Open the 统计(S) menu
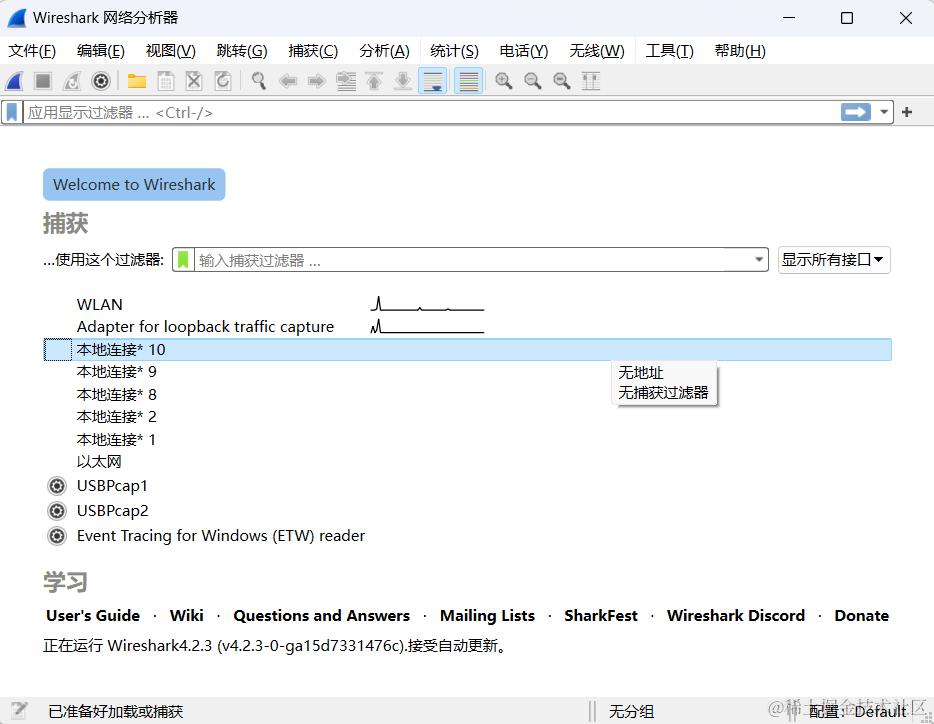 click(x=454, y=51)
